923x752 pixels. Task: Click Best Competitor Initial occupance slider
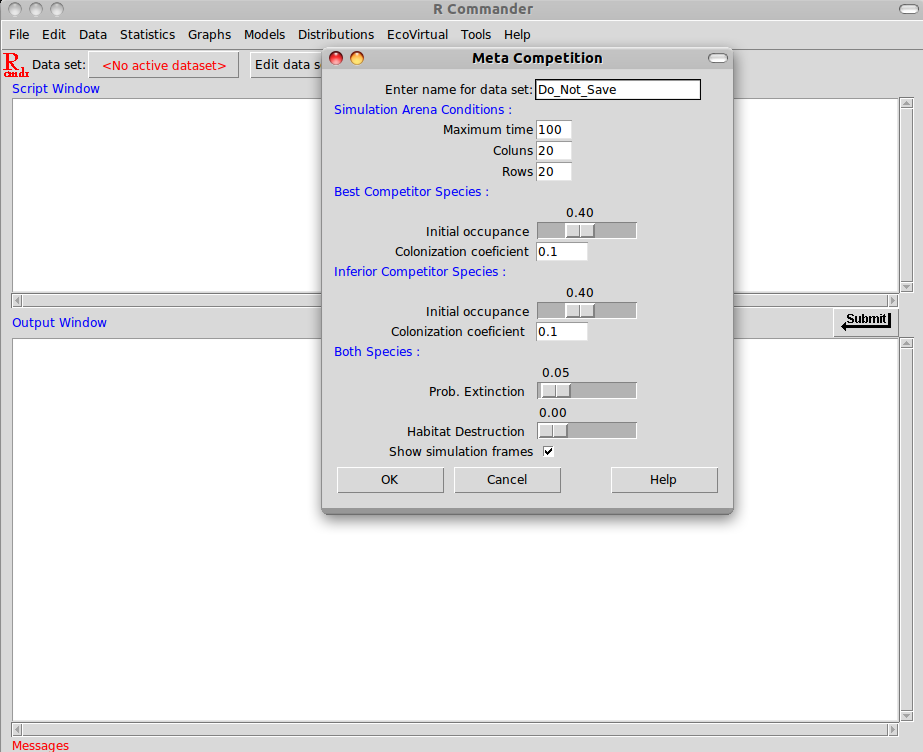[x=586, y=231]
